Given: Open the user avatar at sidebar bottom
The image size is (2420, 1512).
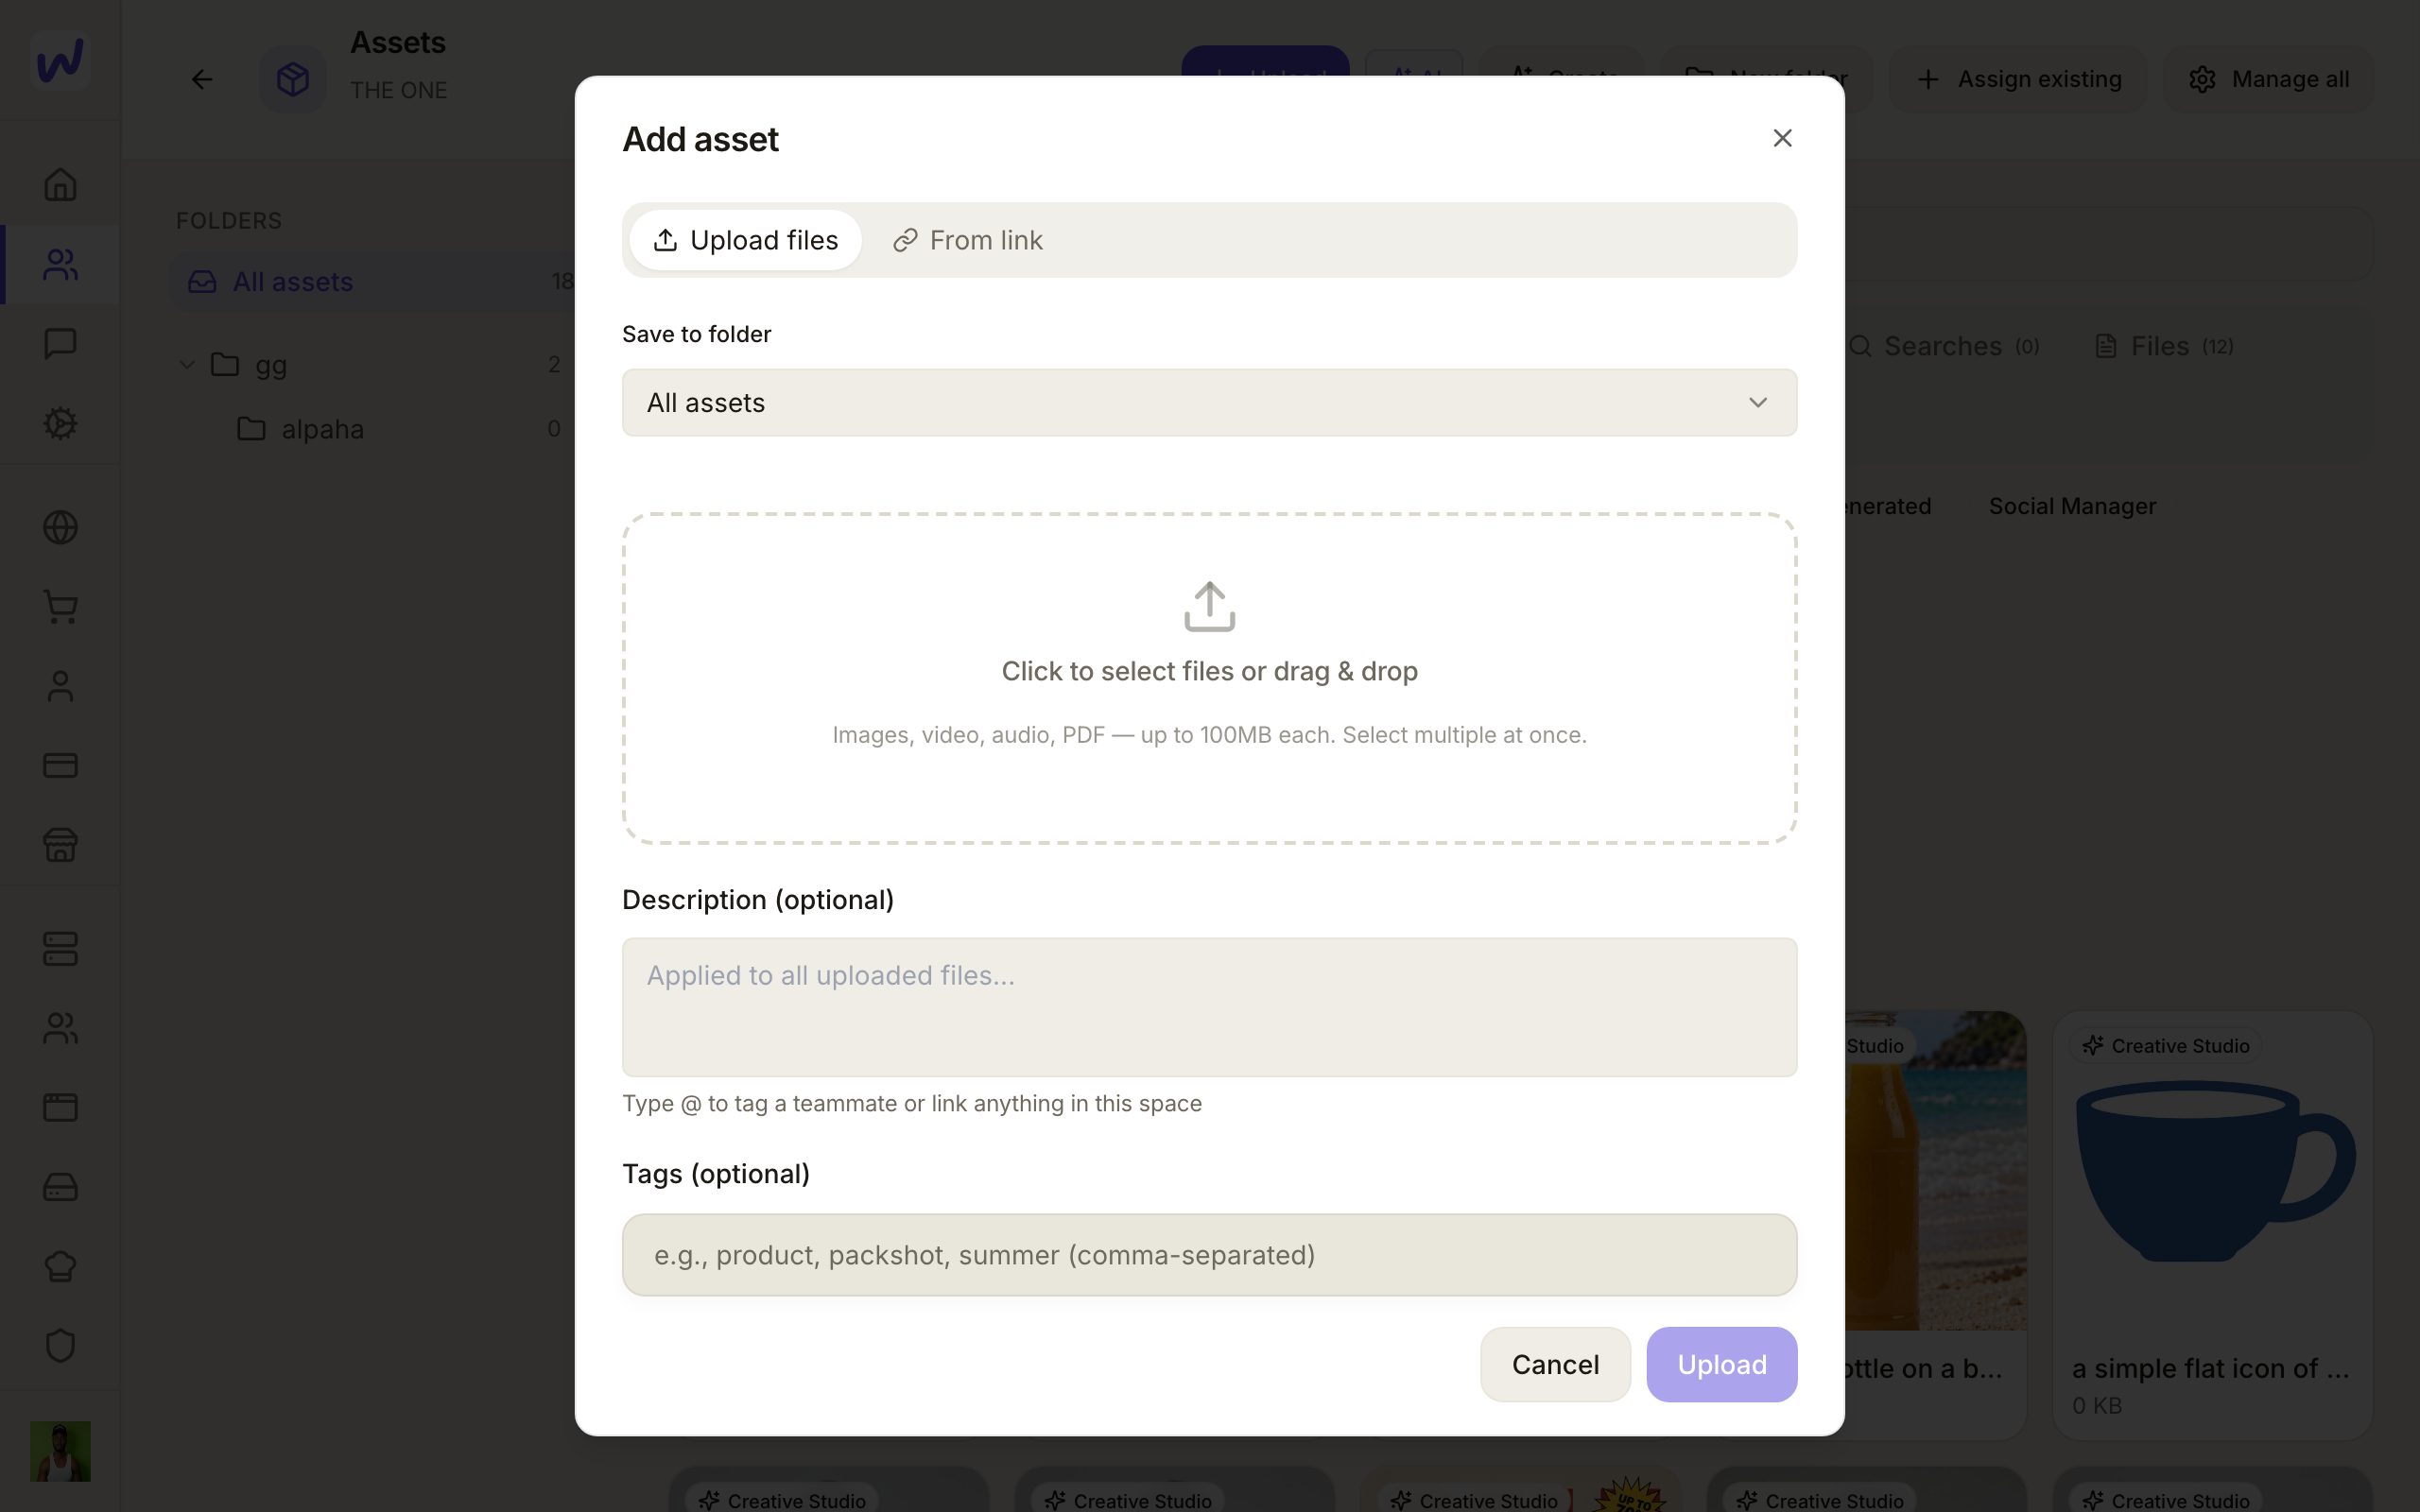Looking at the screenshot, I should point(60,1451).
